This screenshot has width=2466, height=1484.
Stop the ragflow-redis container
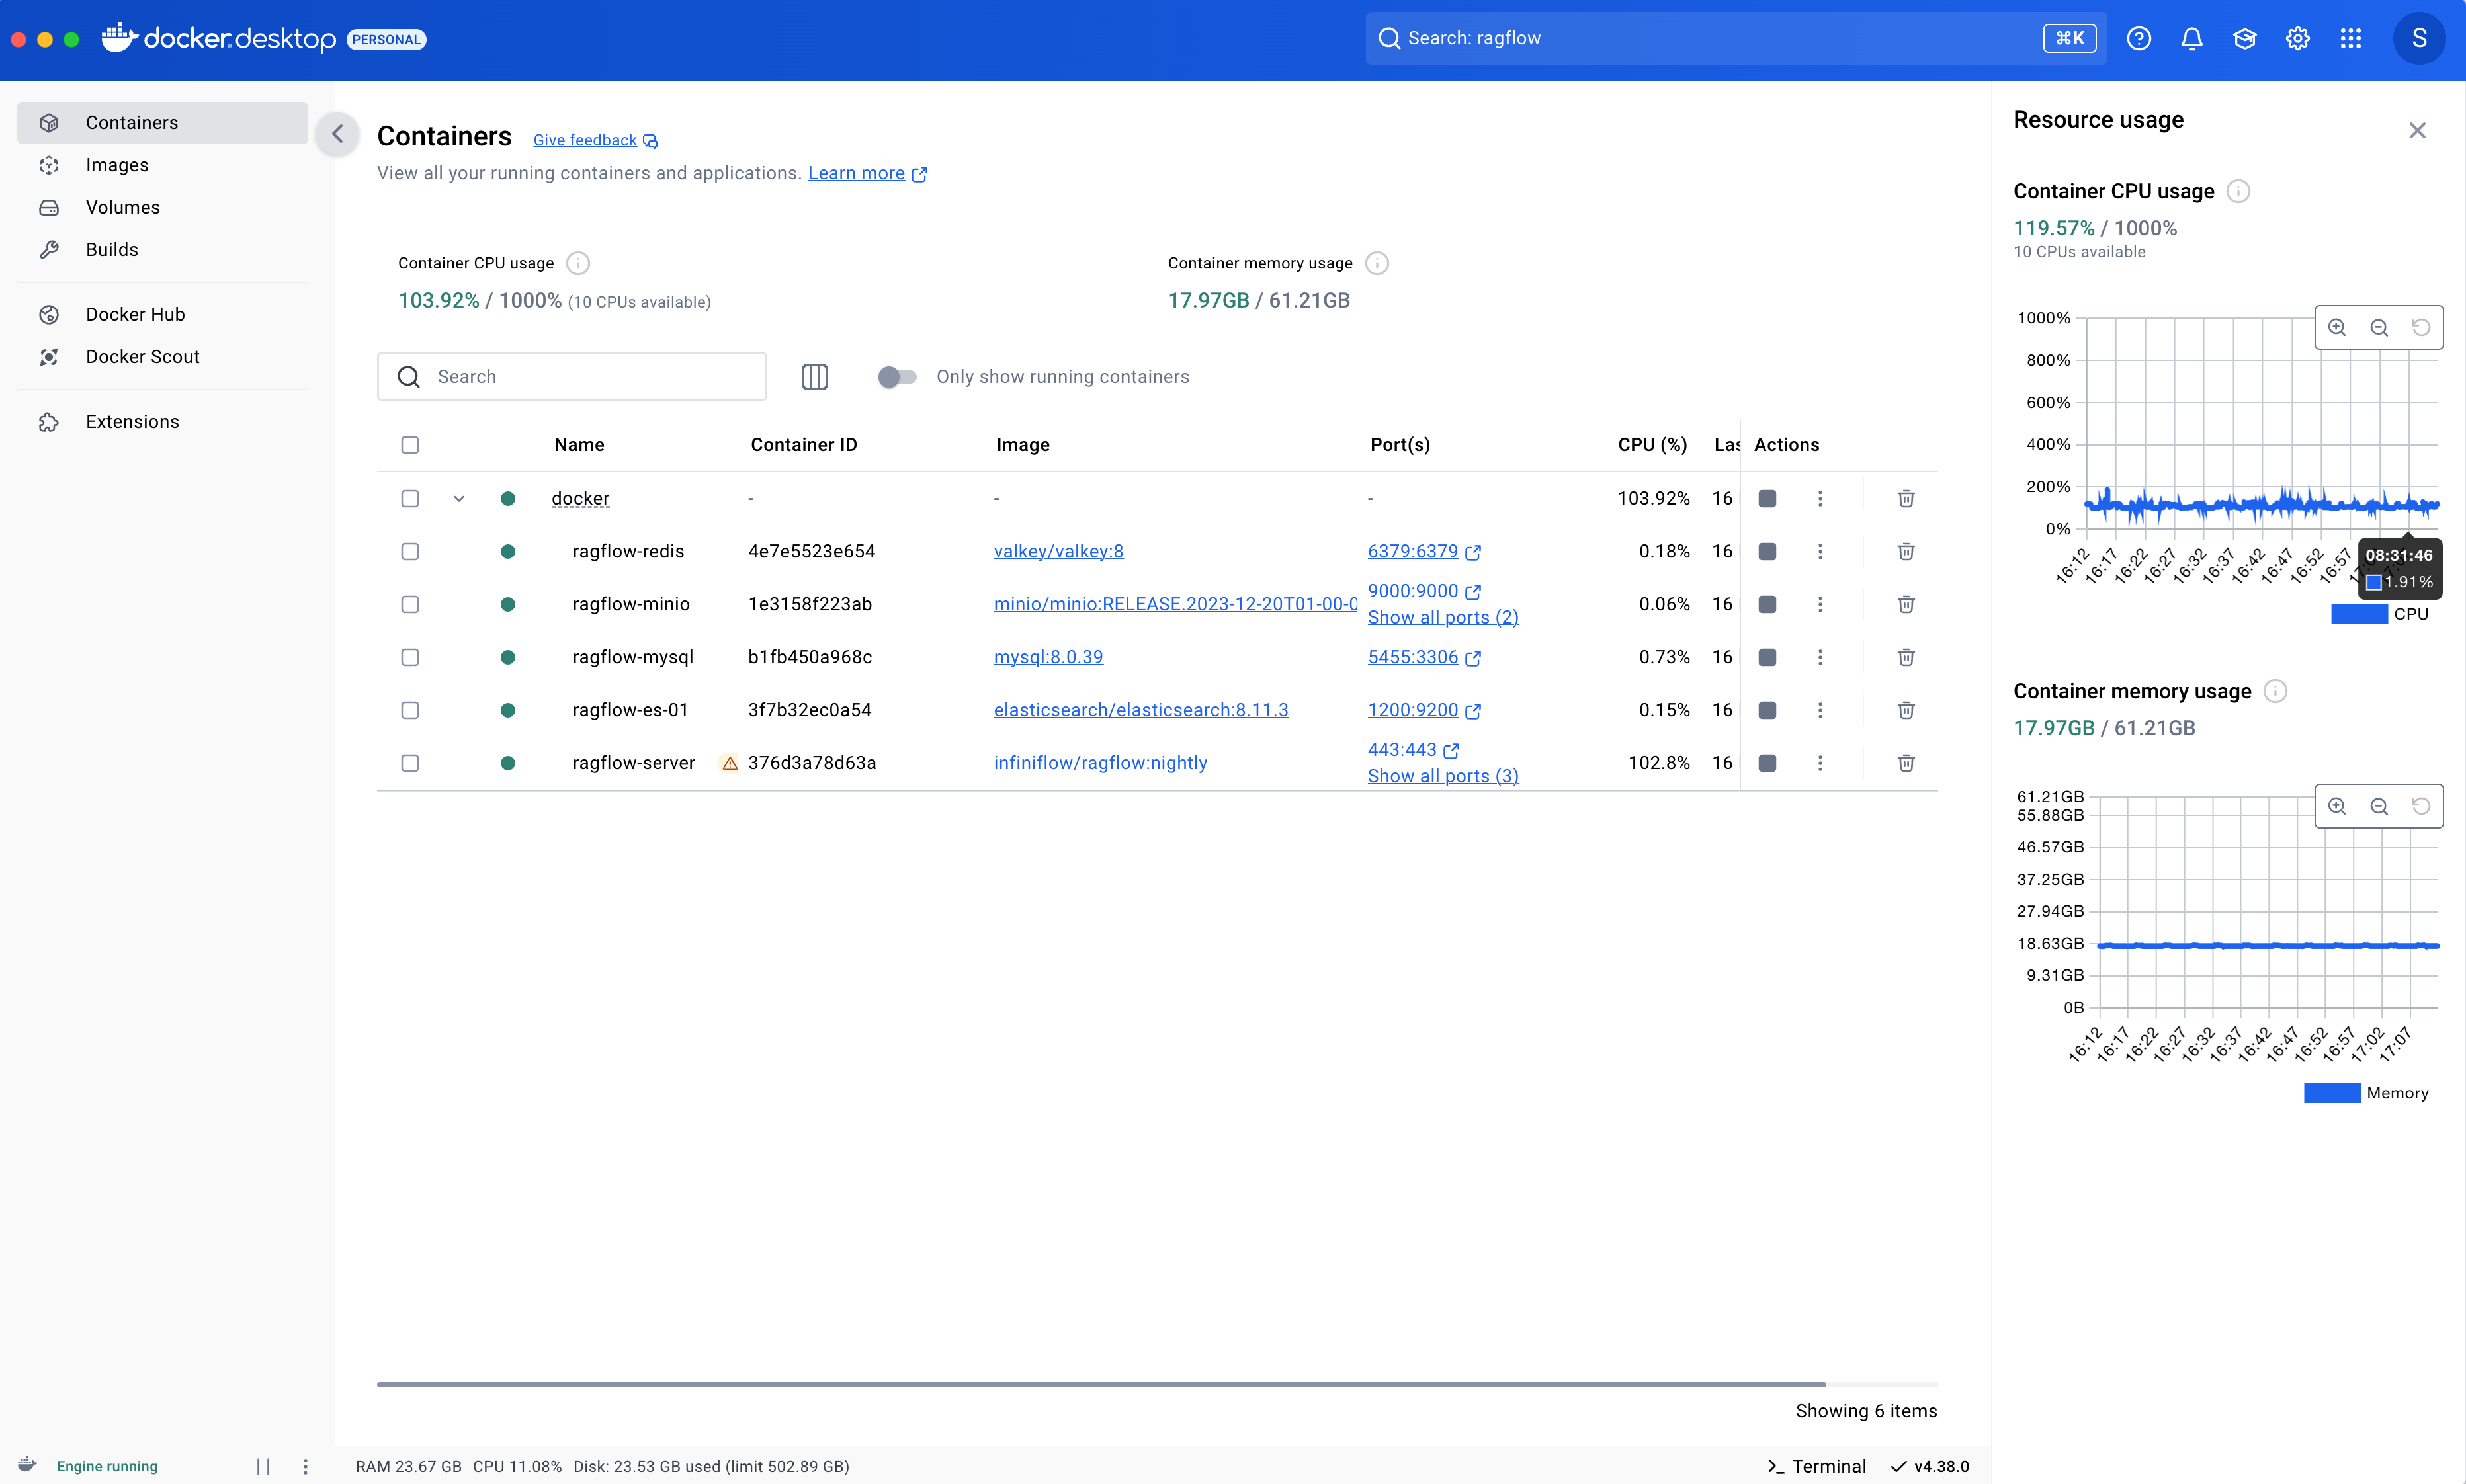[1767, 551]
